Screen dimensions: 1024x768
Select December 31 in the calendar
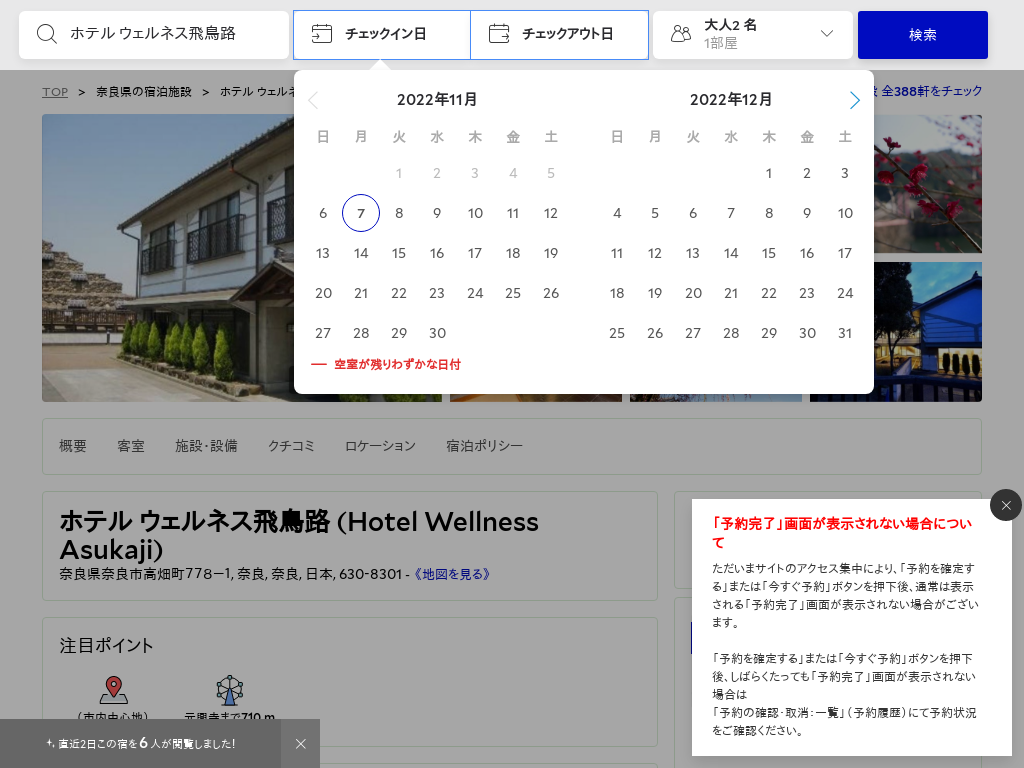(x=845, y=333)
